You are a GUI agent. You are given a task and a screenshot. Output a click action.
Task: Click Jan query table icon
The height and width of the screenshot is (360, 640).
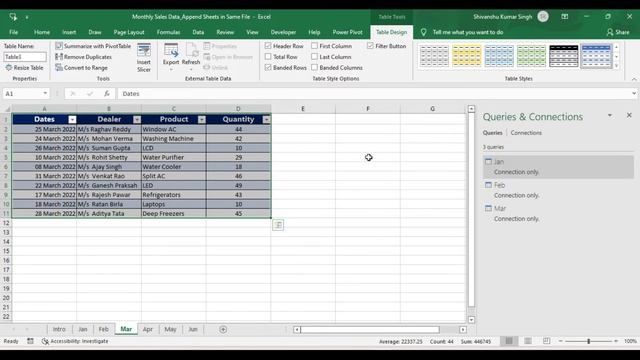click(488, 162)
